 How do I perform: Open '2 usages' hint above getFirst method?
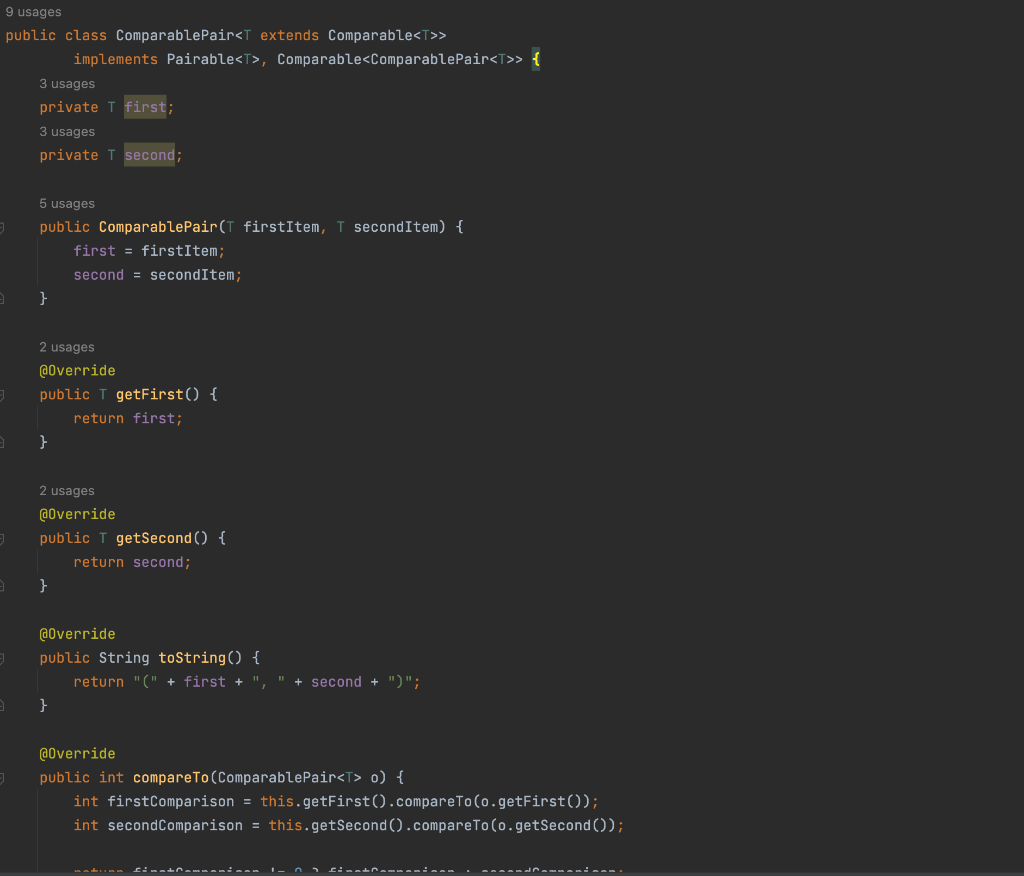[67, 347]
